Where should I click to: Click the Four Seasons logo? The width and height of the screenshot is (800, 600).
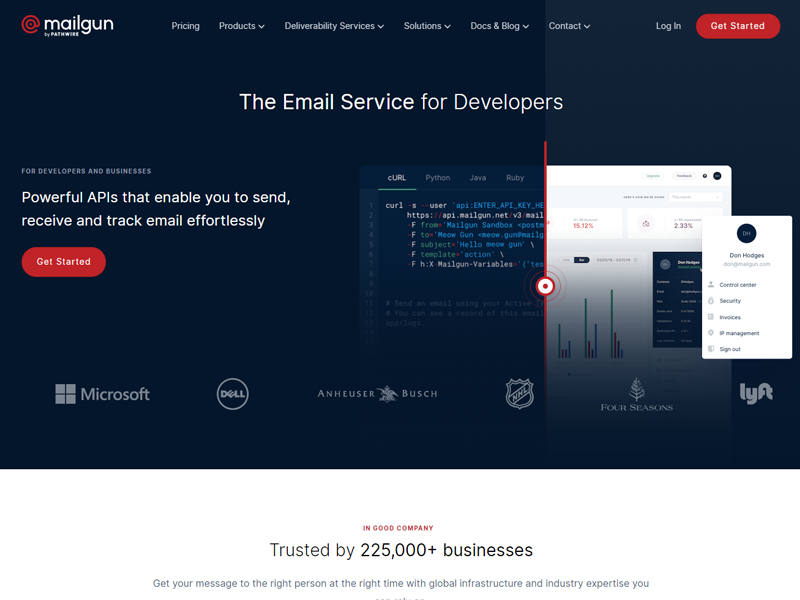coord(636,394)
